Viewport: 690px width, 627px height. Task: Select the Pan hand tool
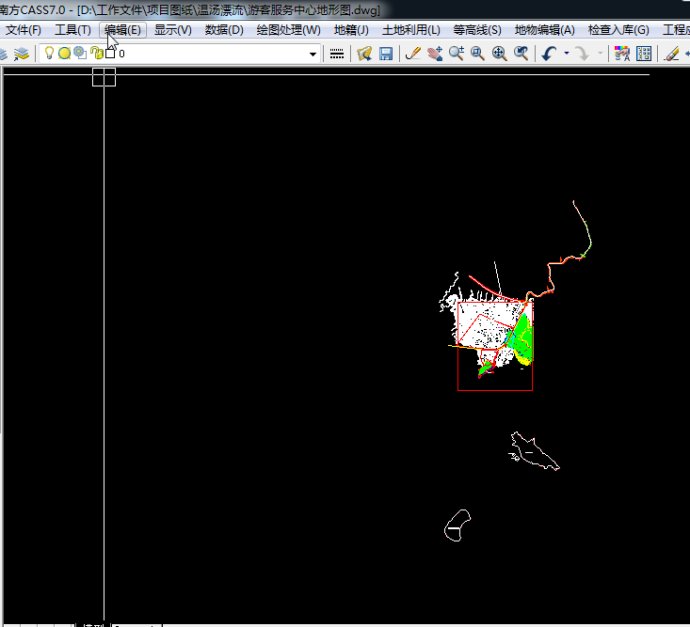[434, 53]
